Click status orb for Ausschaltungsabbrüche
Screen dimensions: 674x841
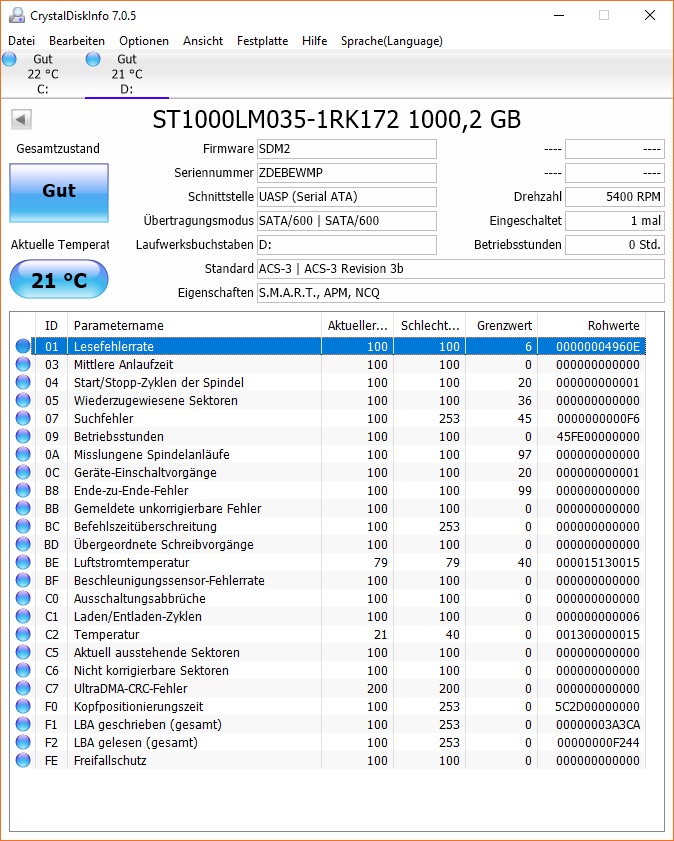[x=23, y=598]
